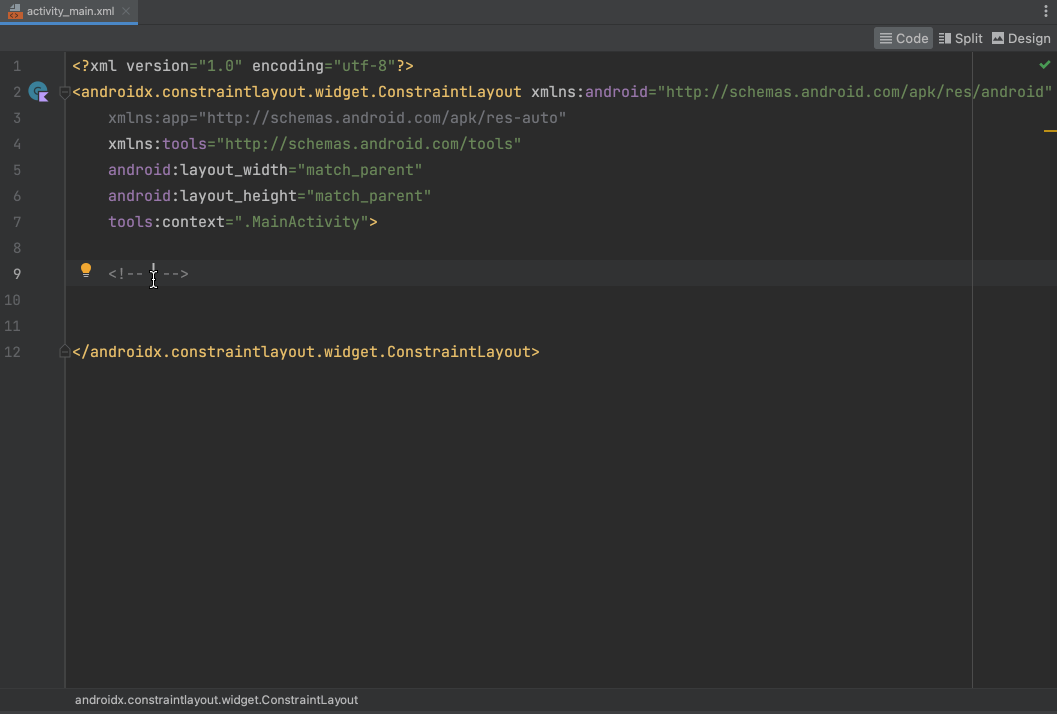Click the related Kotlin file gutter icon
The width and height of the screenshot is (1057, 714).
click(x=38, y=92)
